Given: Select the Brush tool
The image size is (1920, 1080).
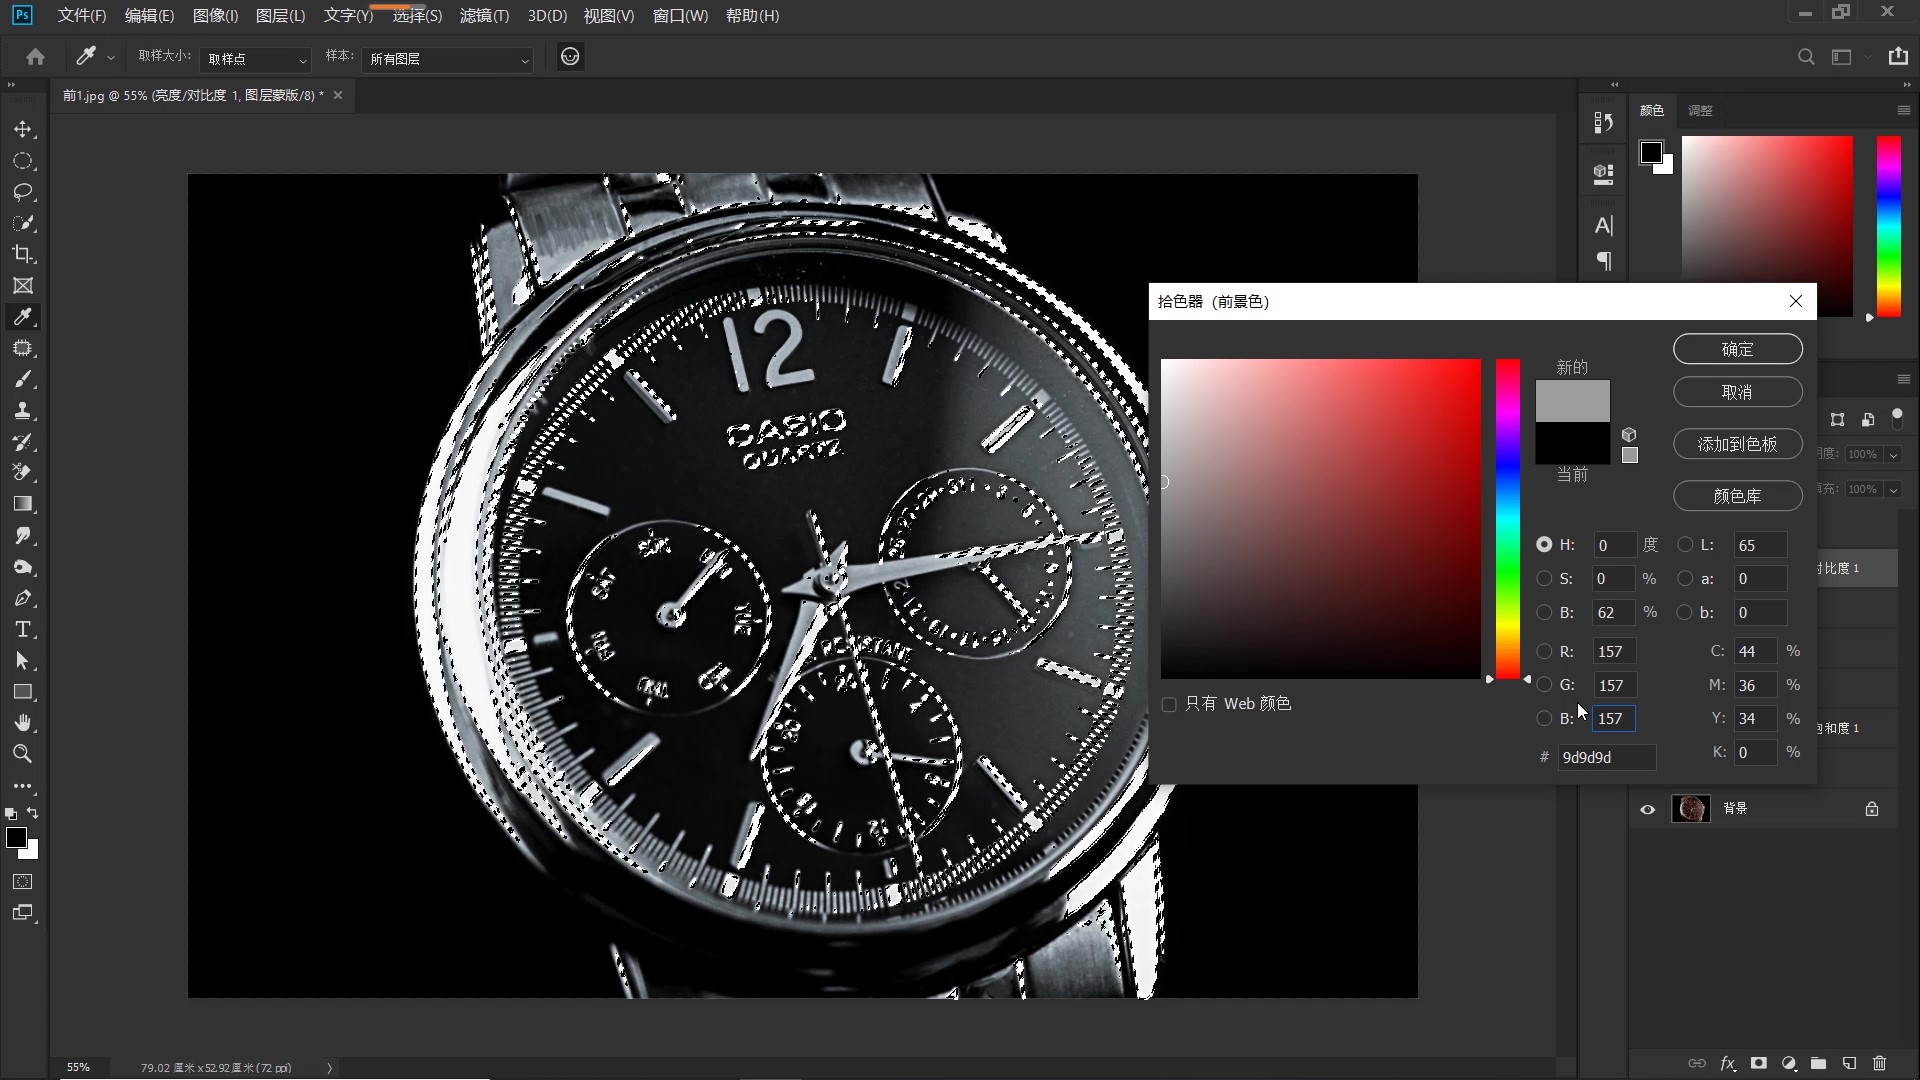Looking at the screenshot, I should (x=23, y=380).
